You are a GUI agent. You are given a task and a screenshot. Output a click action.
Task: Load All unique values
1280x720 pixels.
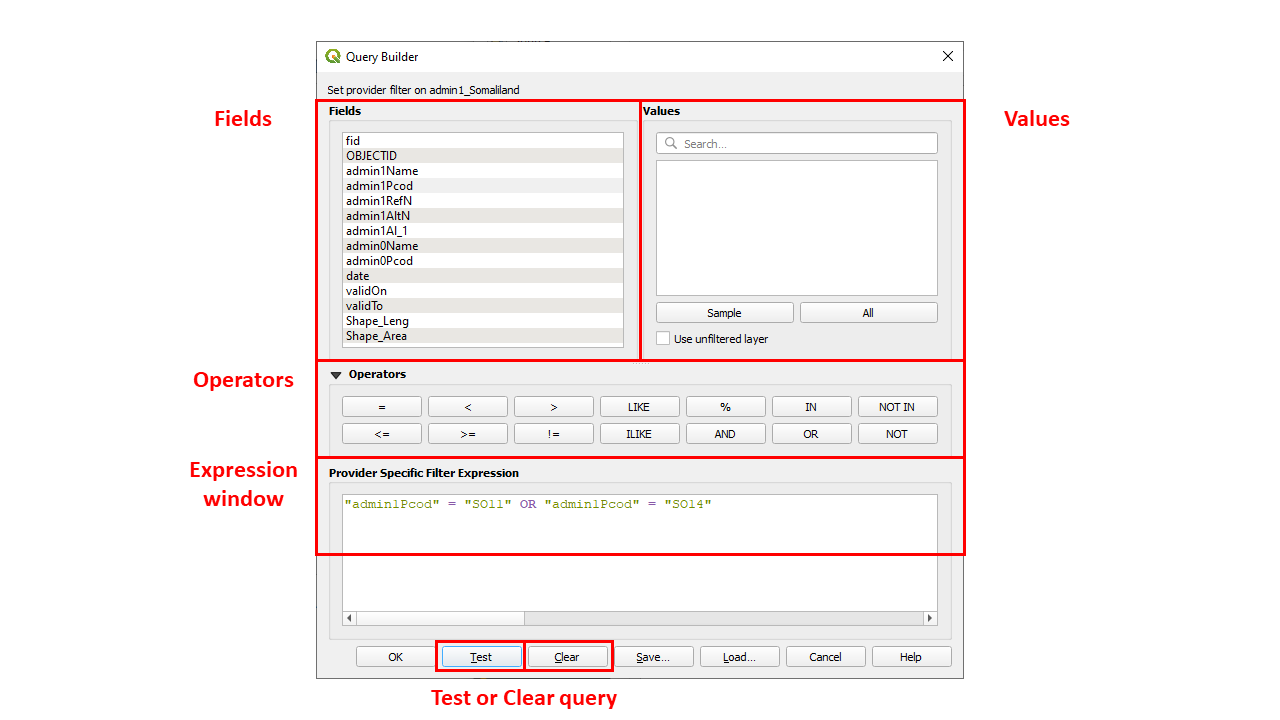(868, 313)
